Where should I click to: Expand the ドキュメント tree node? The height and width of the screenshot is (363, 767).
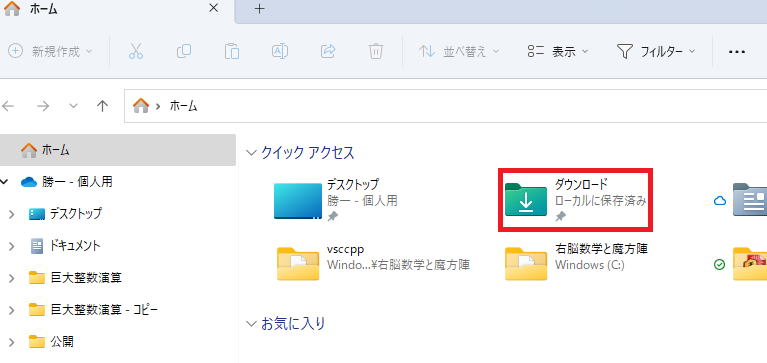(x=12, y=246)
